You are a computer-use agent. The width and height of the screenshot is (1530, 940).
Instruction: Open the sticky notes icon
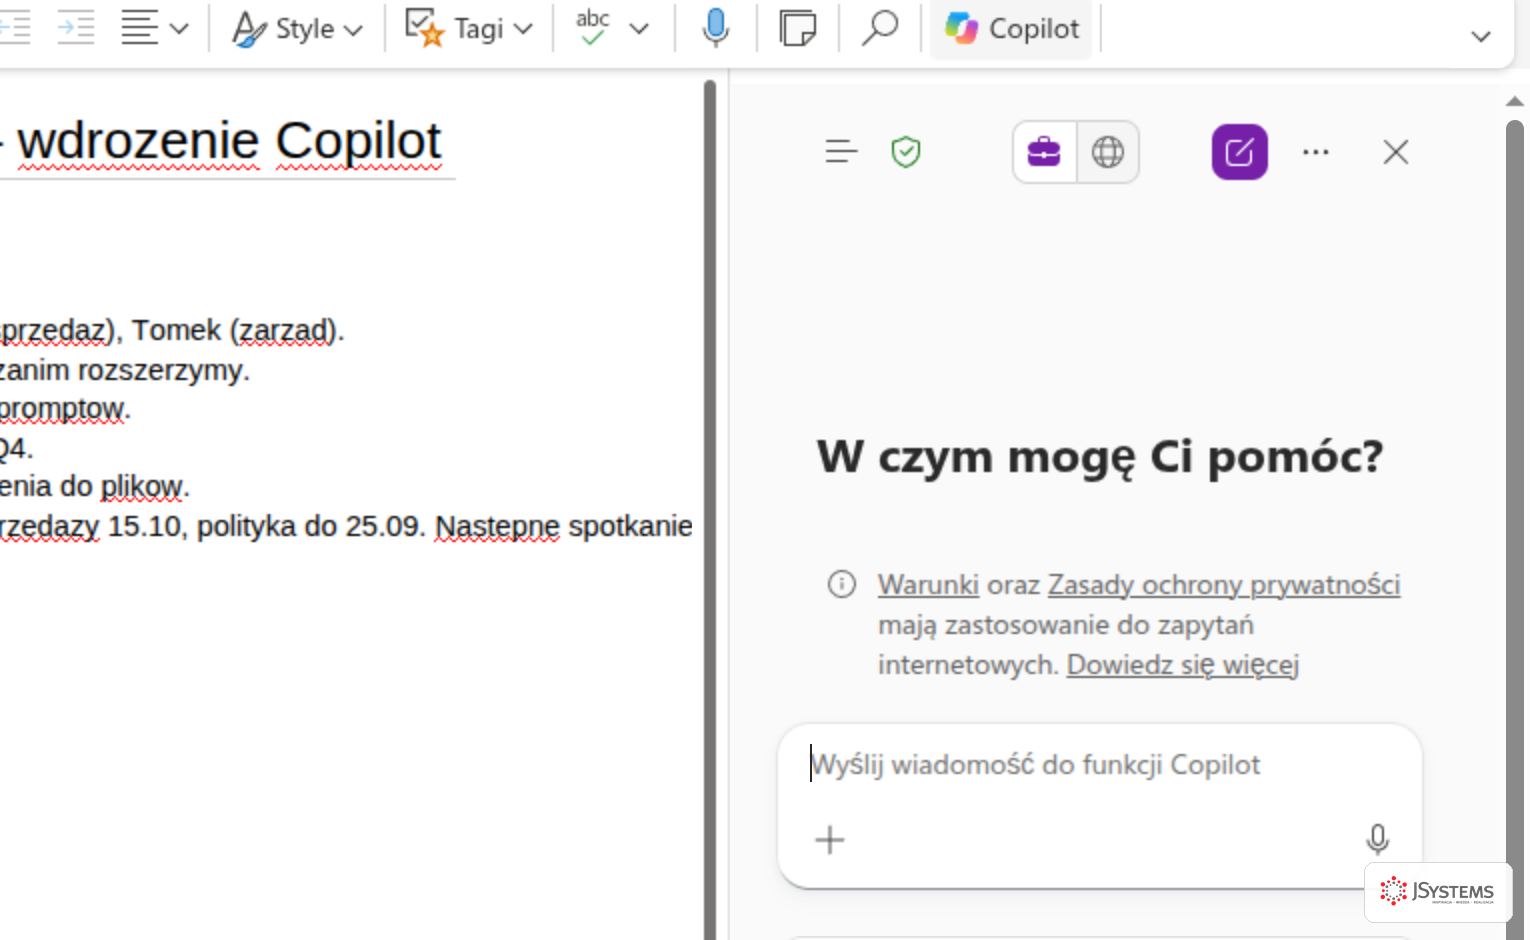797,28
